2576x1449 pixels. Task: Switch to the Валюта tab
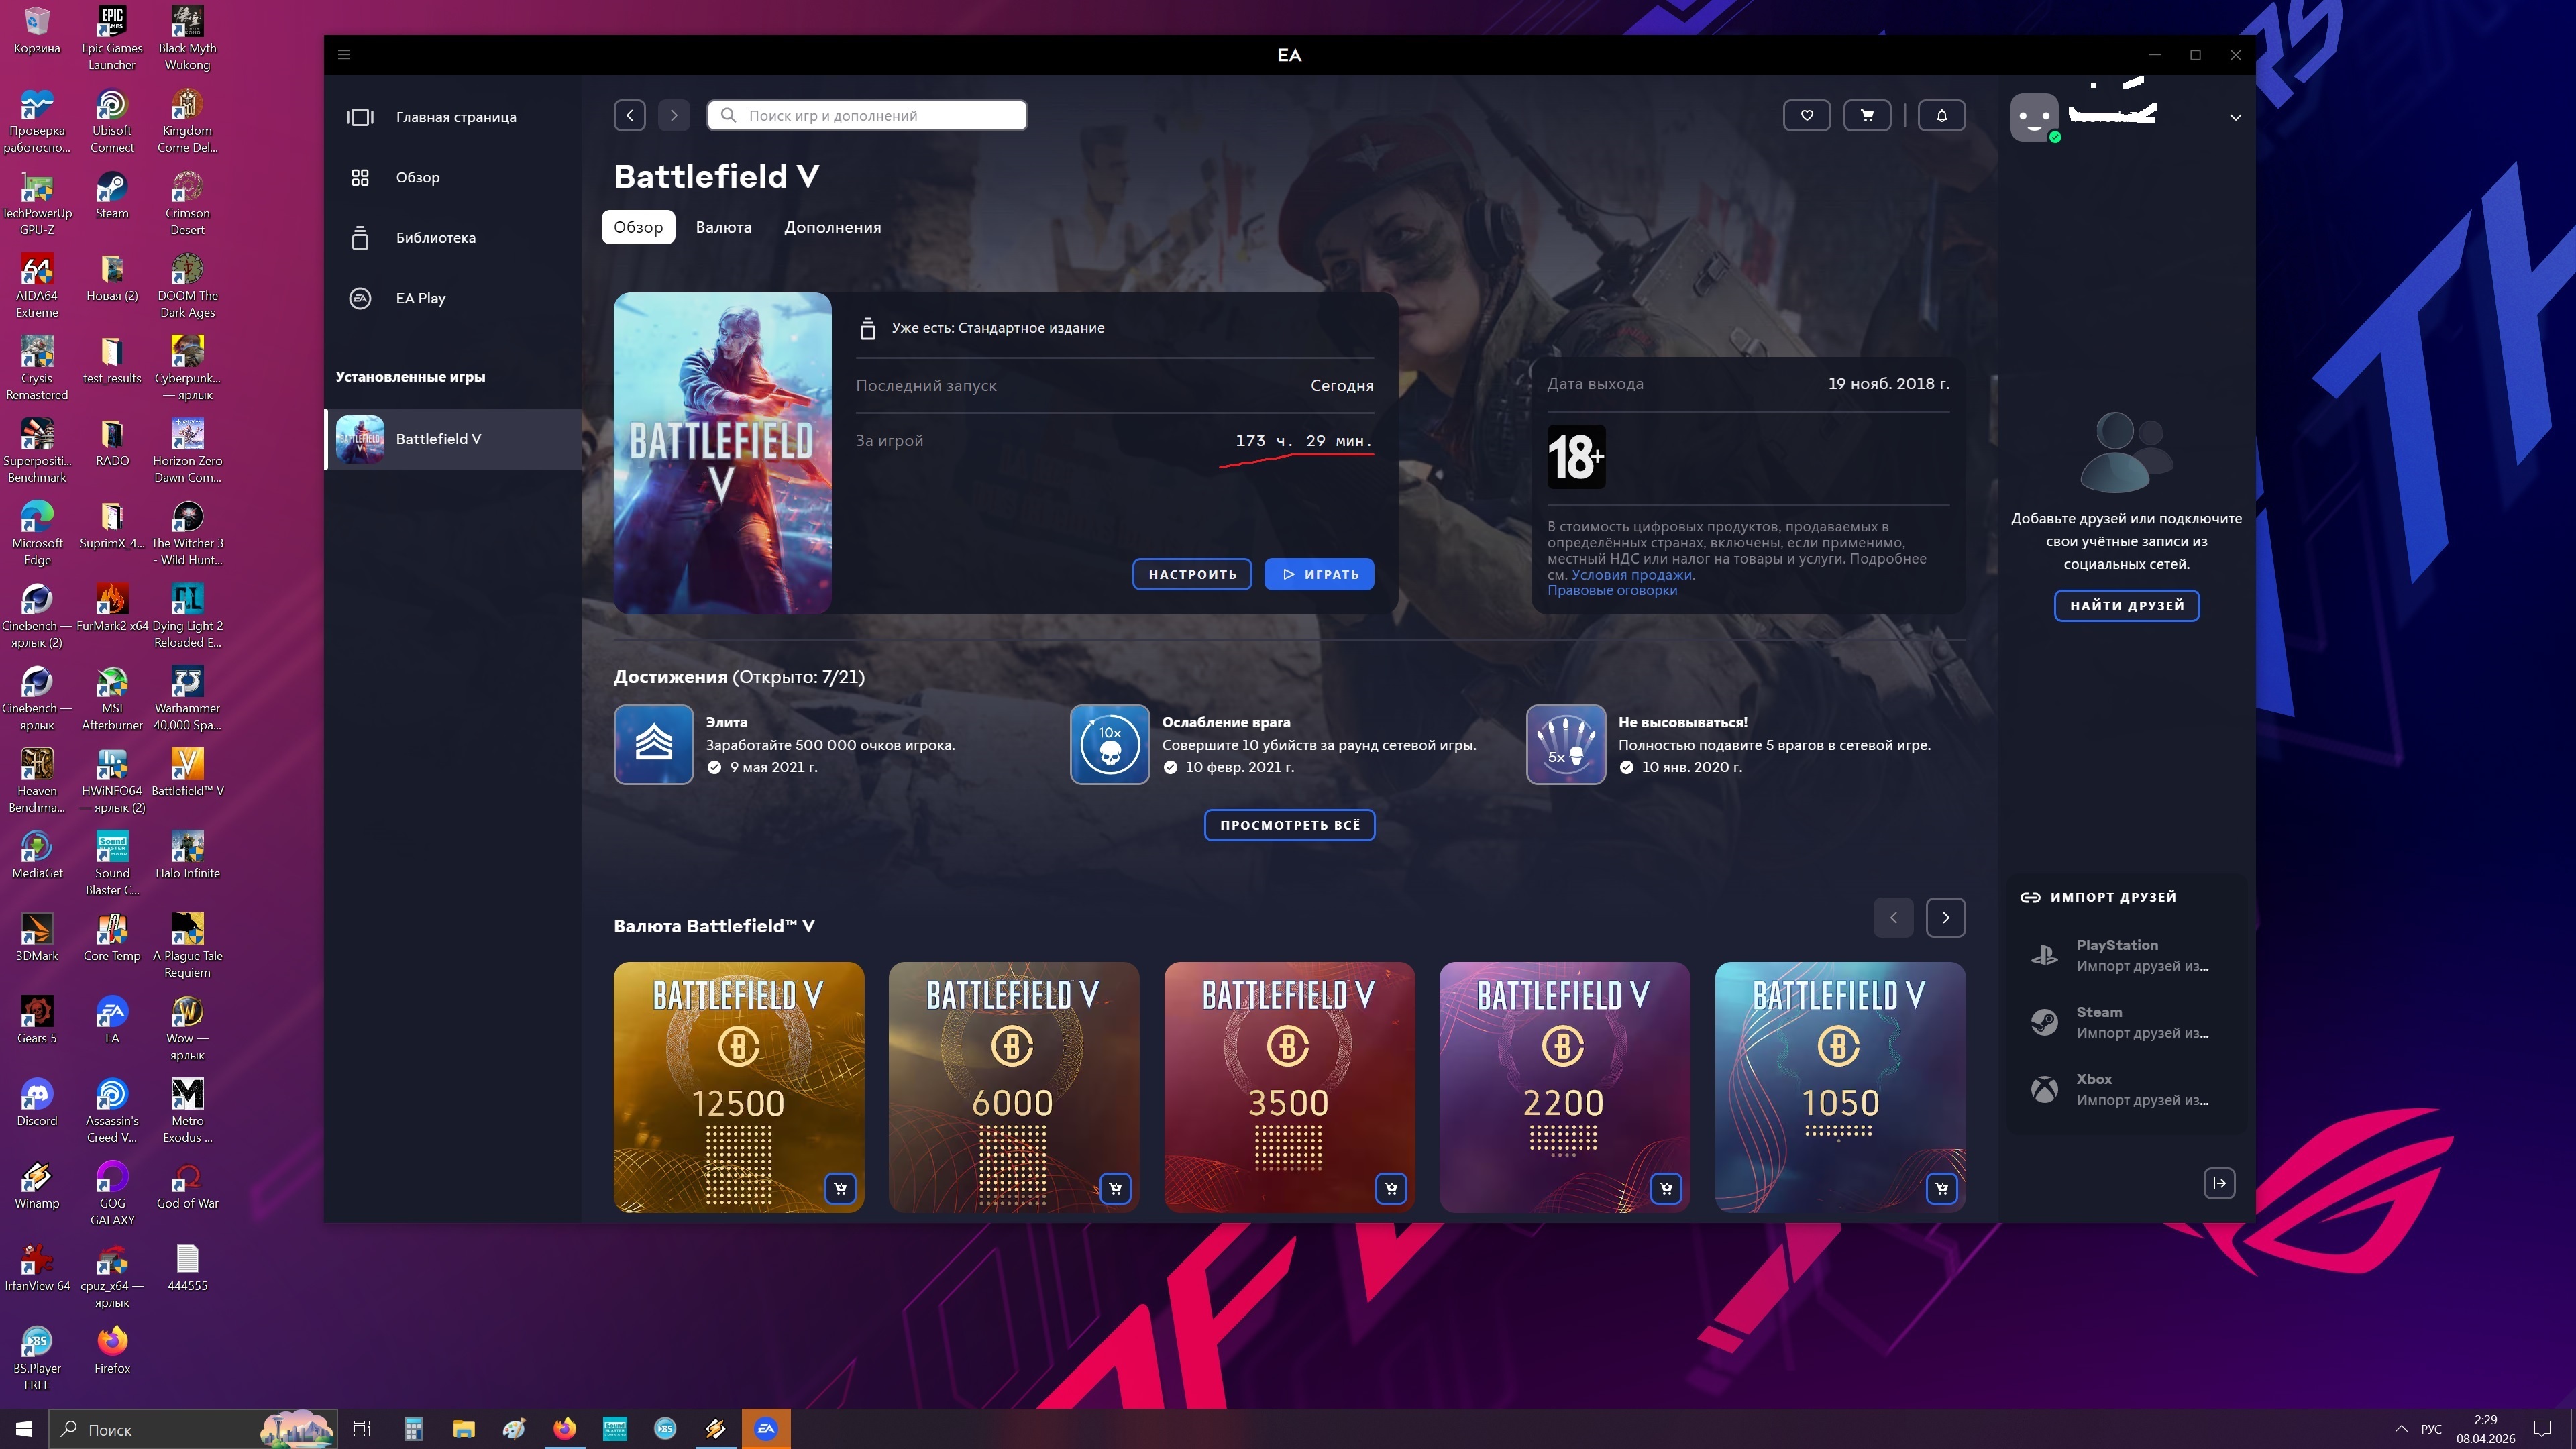click(723, 227)
